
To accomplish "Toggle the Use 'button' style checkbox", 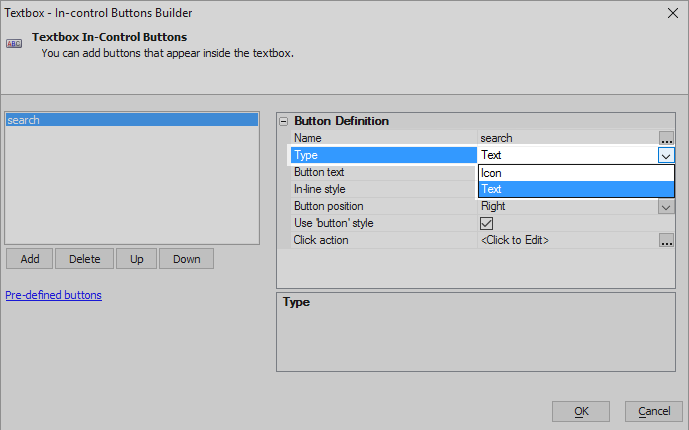I will [x=486, y=223].
